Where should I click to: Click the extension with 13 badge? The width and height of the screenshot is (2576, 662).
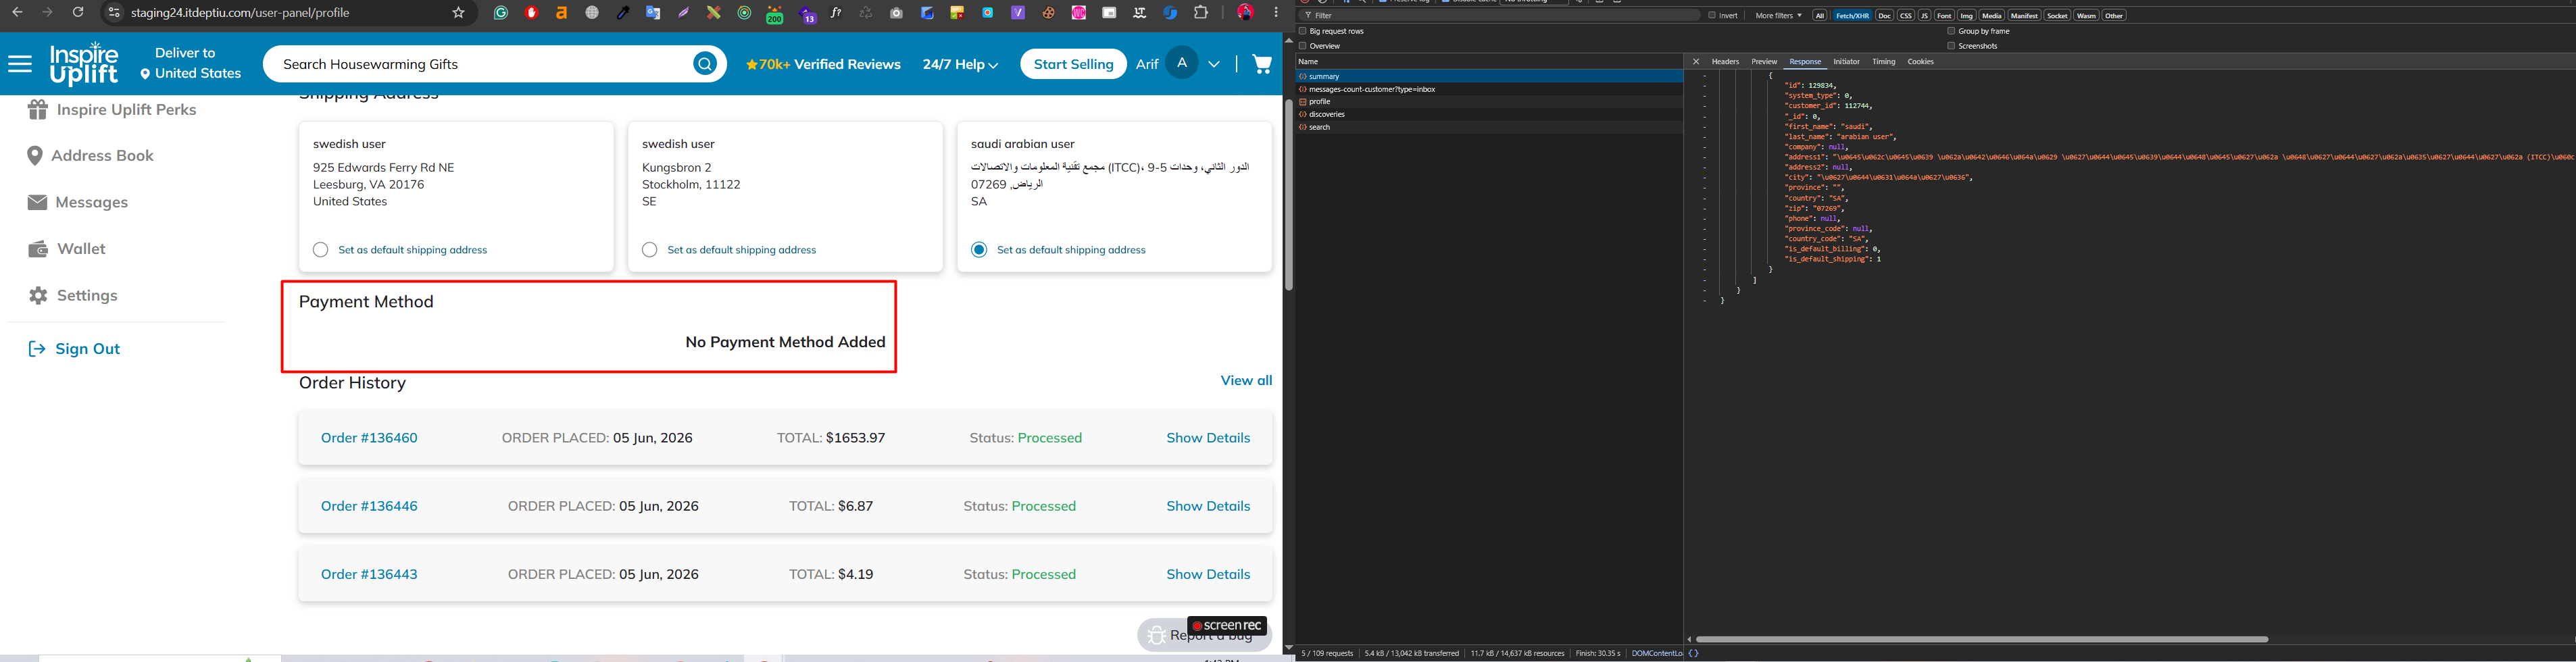(807, 15)
